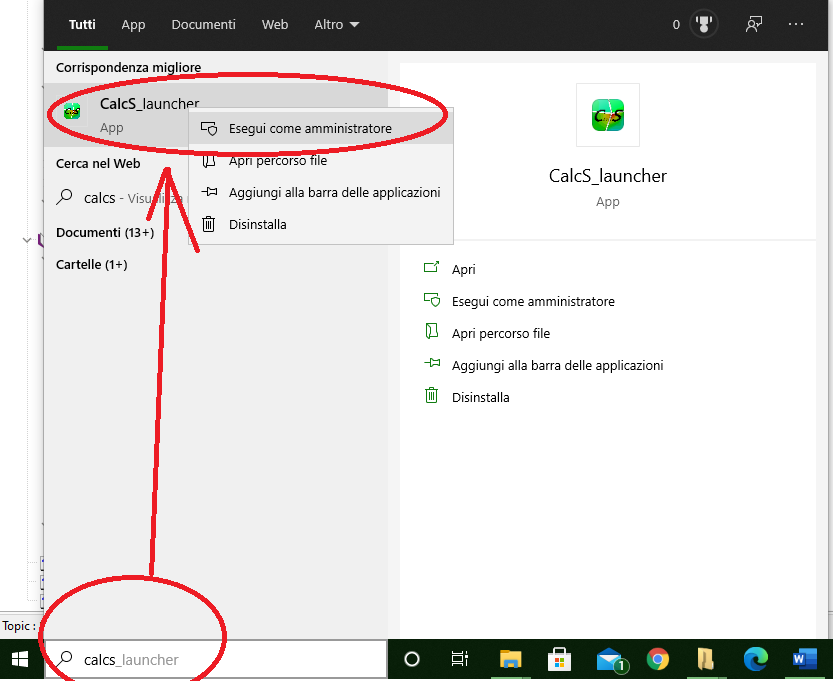
Task: Open Mail app from taskbar
Action: 611,660
